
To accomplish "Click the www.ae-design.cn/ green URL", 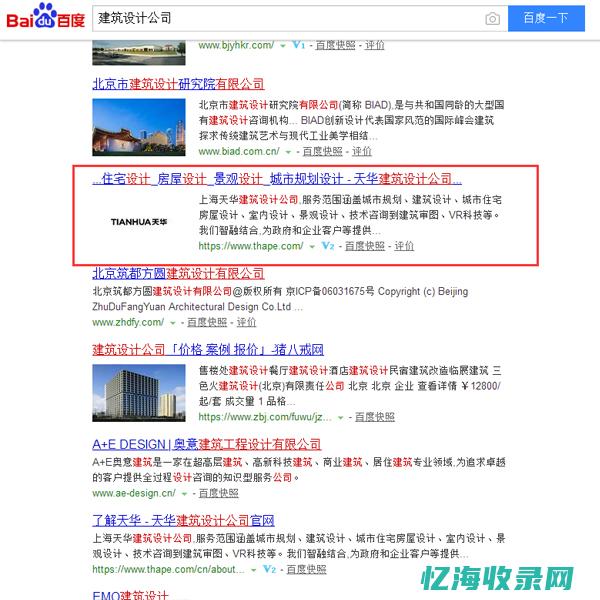I will pos(134,493).
